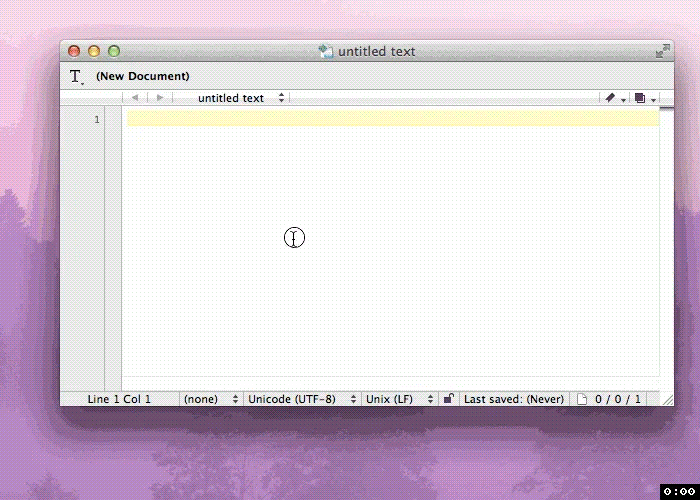Change line endings Unix (LF) popup
The image size is (700, 500).
pyautogui.click(x=399, y=399)
